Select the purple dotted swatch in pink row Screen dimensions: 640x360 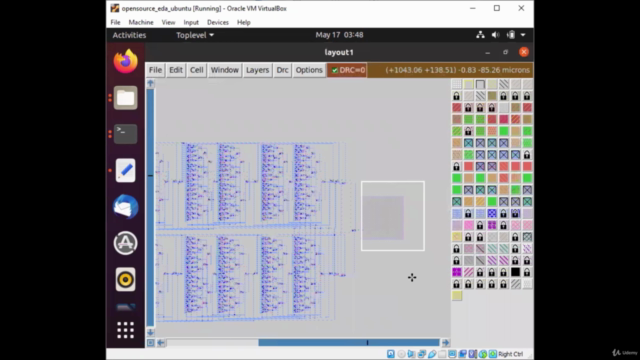point(492,225)
